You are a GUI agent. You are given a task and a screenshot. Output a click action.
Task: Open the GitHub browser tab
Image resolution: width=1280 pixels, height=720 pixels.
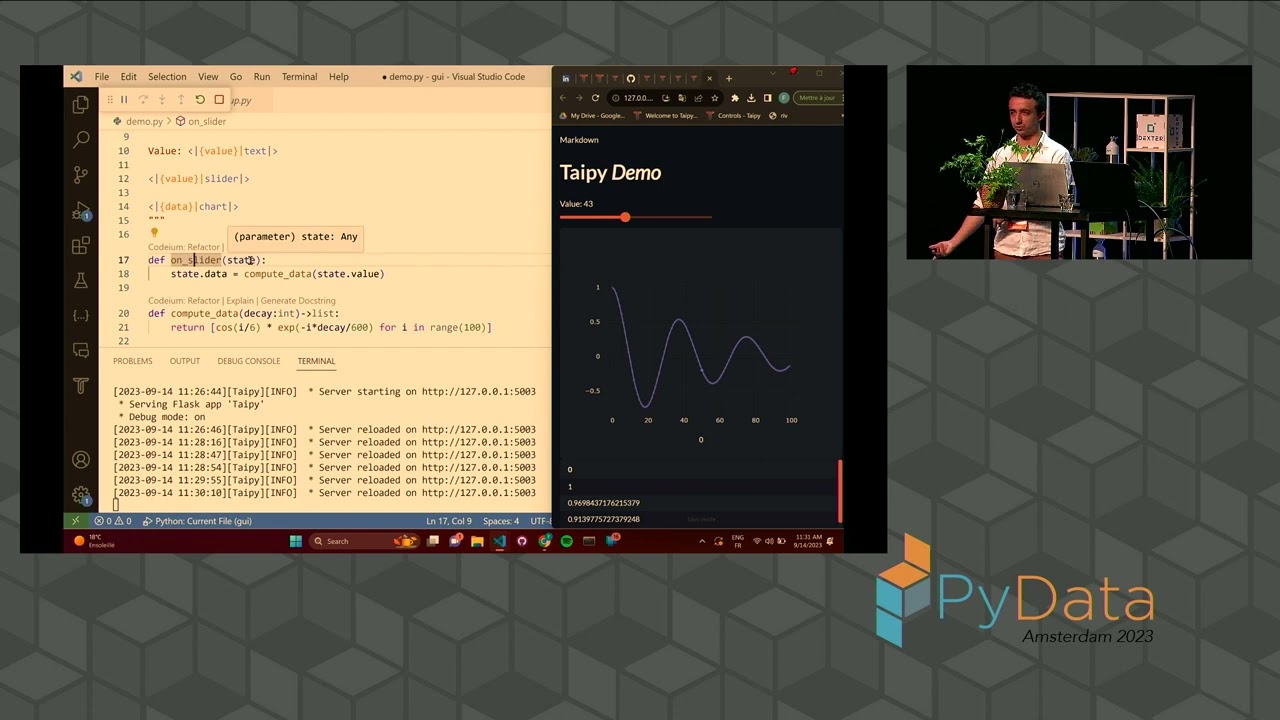(630, 78)
